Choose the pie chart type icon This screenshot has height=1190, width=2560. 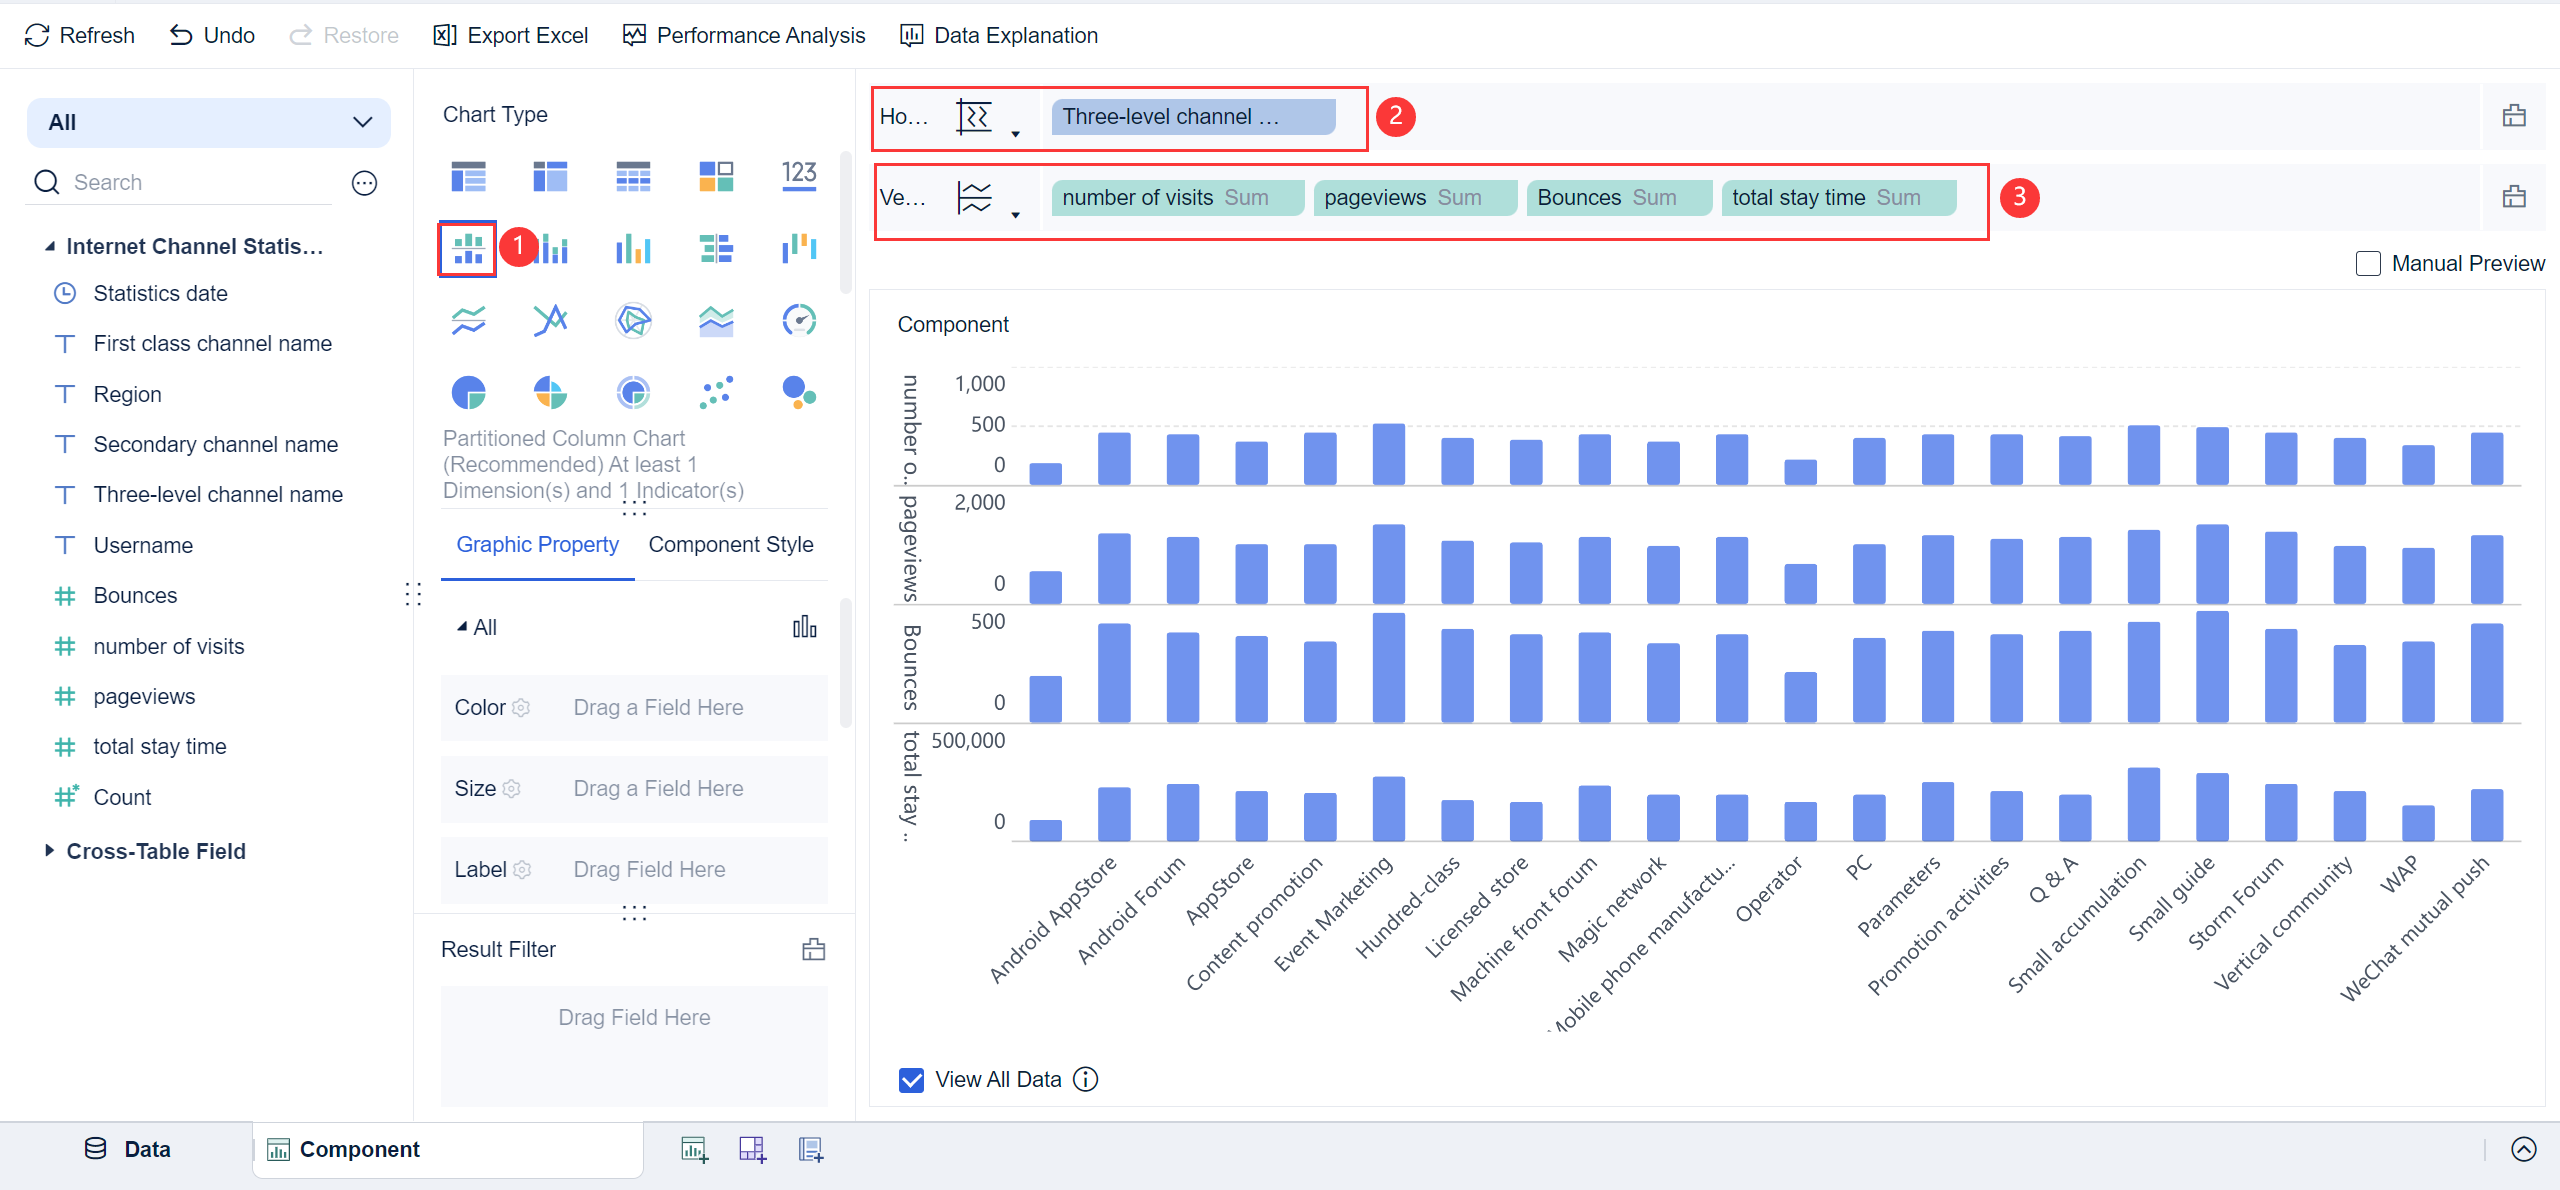click(468, 393)
